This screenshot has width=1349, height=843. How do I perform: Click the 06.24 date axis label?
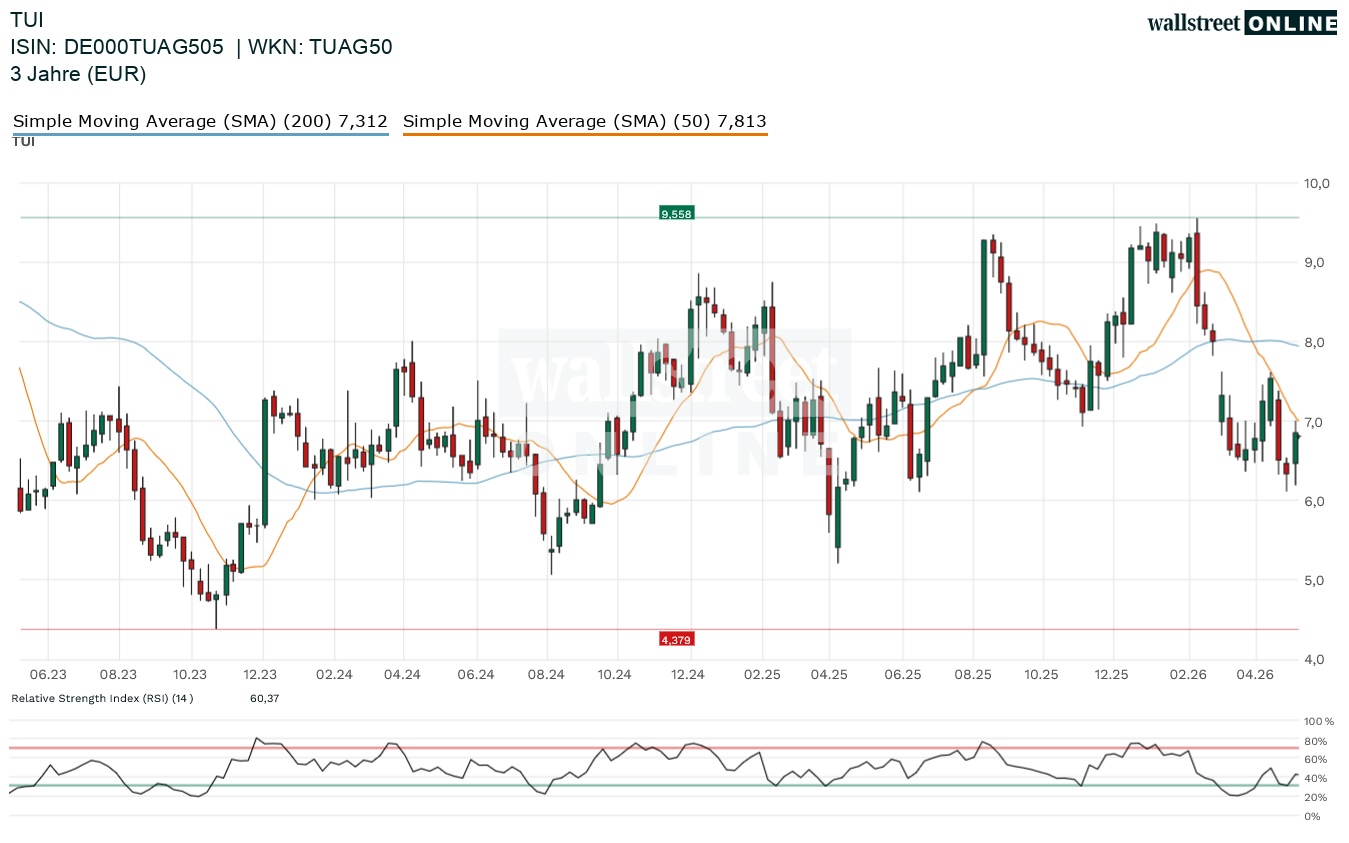(476, 675)
